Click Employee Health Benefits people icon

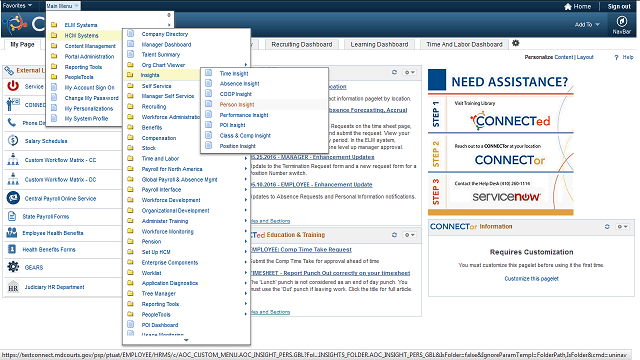tap(12, 233)
